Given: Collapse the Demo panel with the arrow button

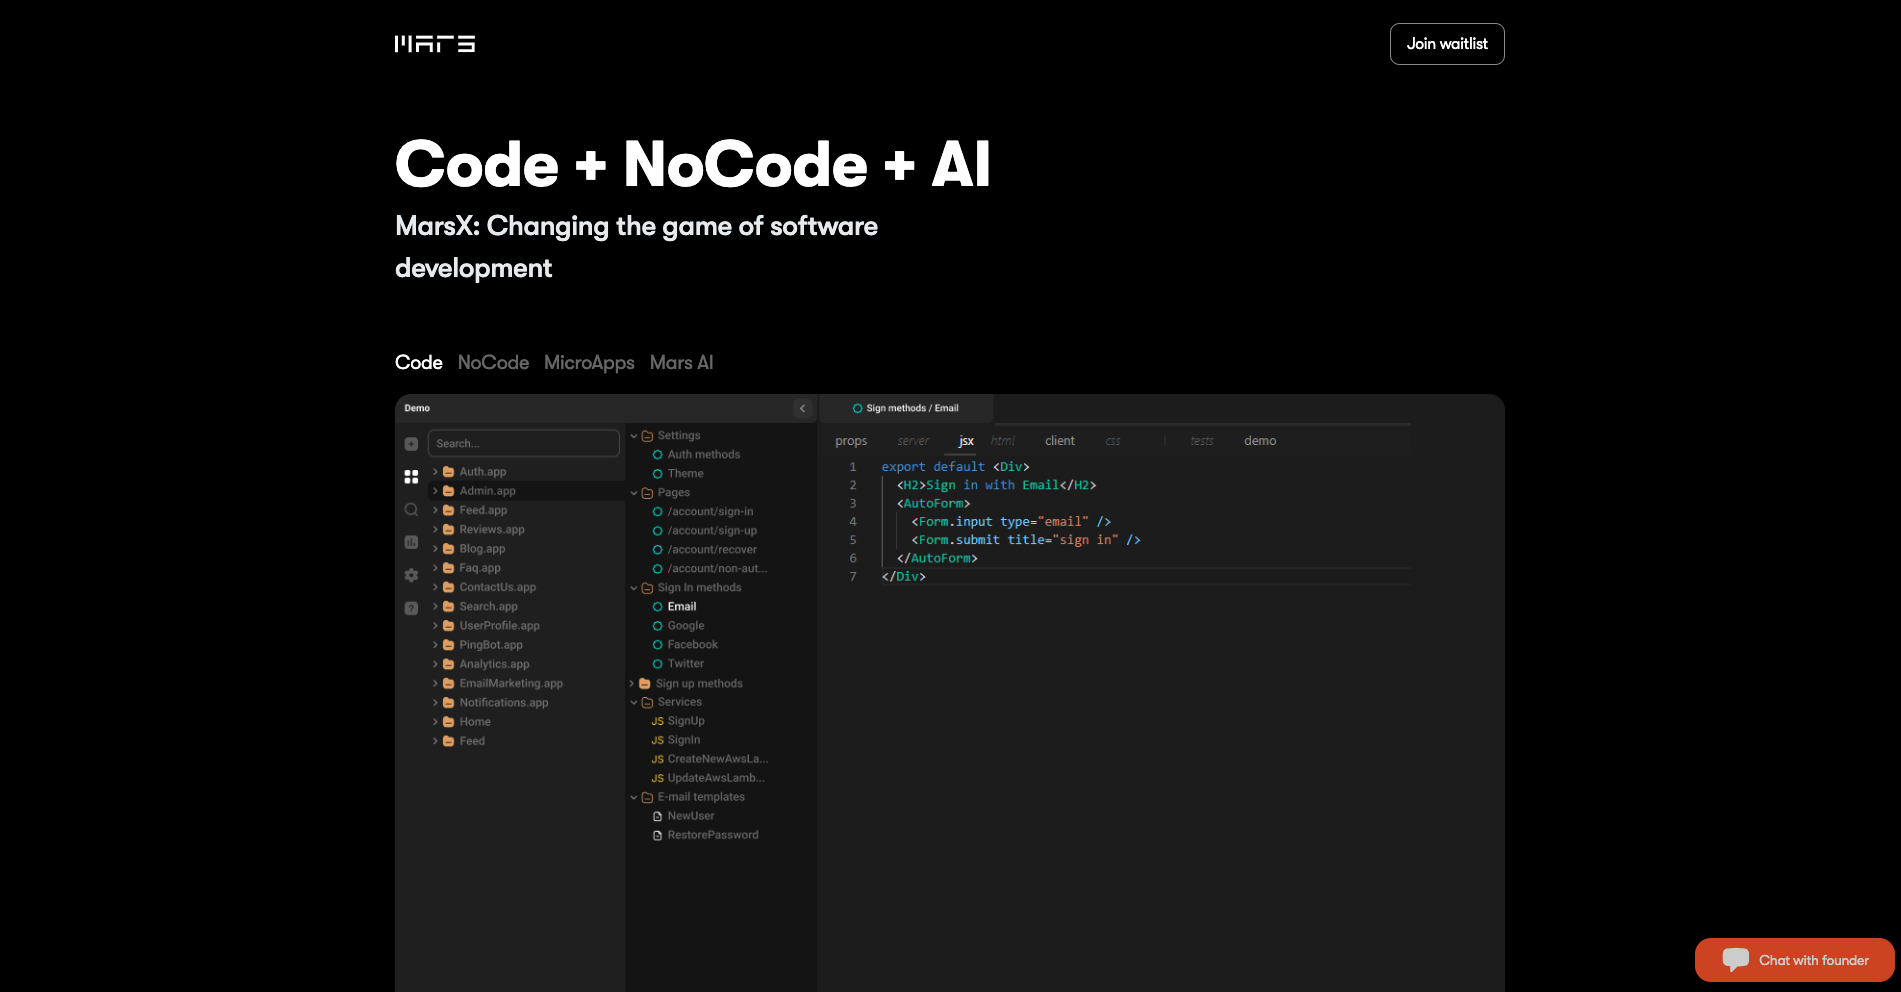Looking at the screenshot, I should pos(802,408).
